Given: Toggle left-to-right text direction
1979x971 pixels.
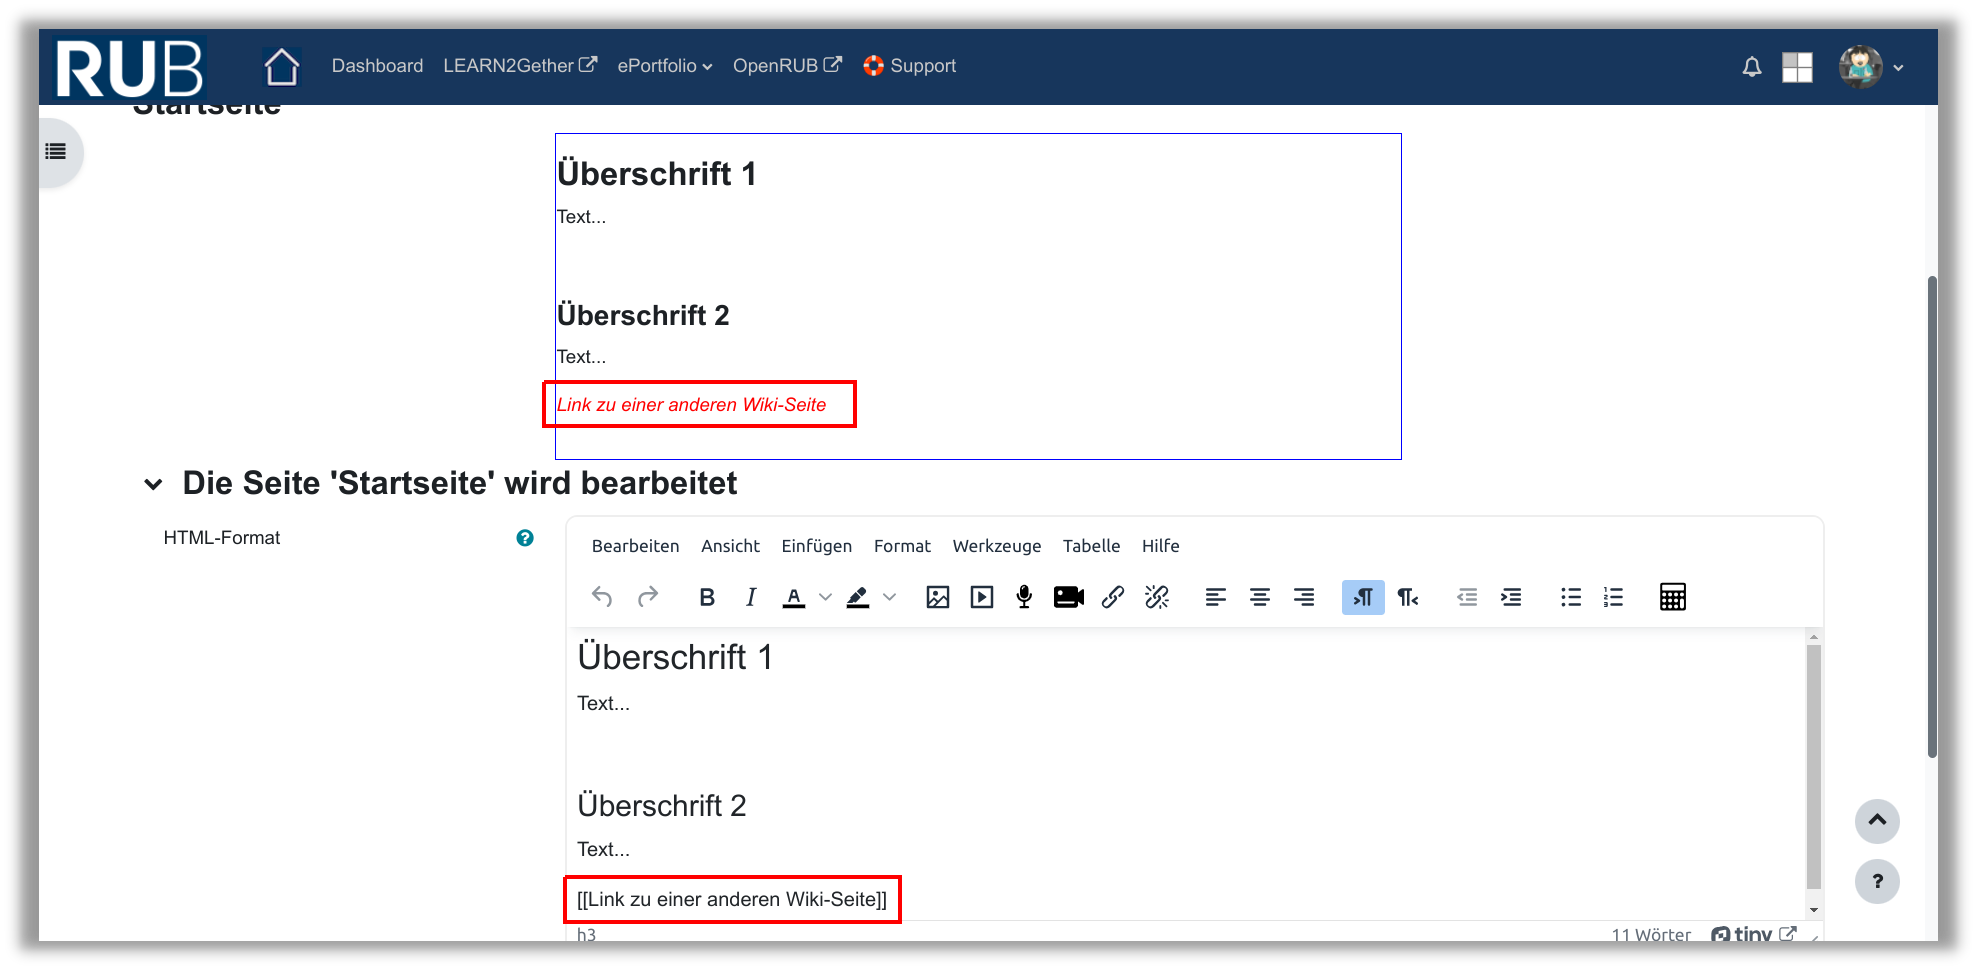Looking at the screenshot, I should click(x=1362, y=597).
